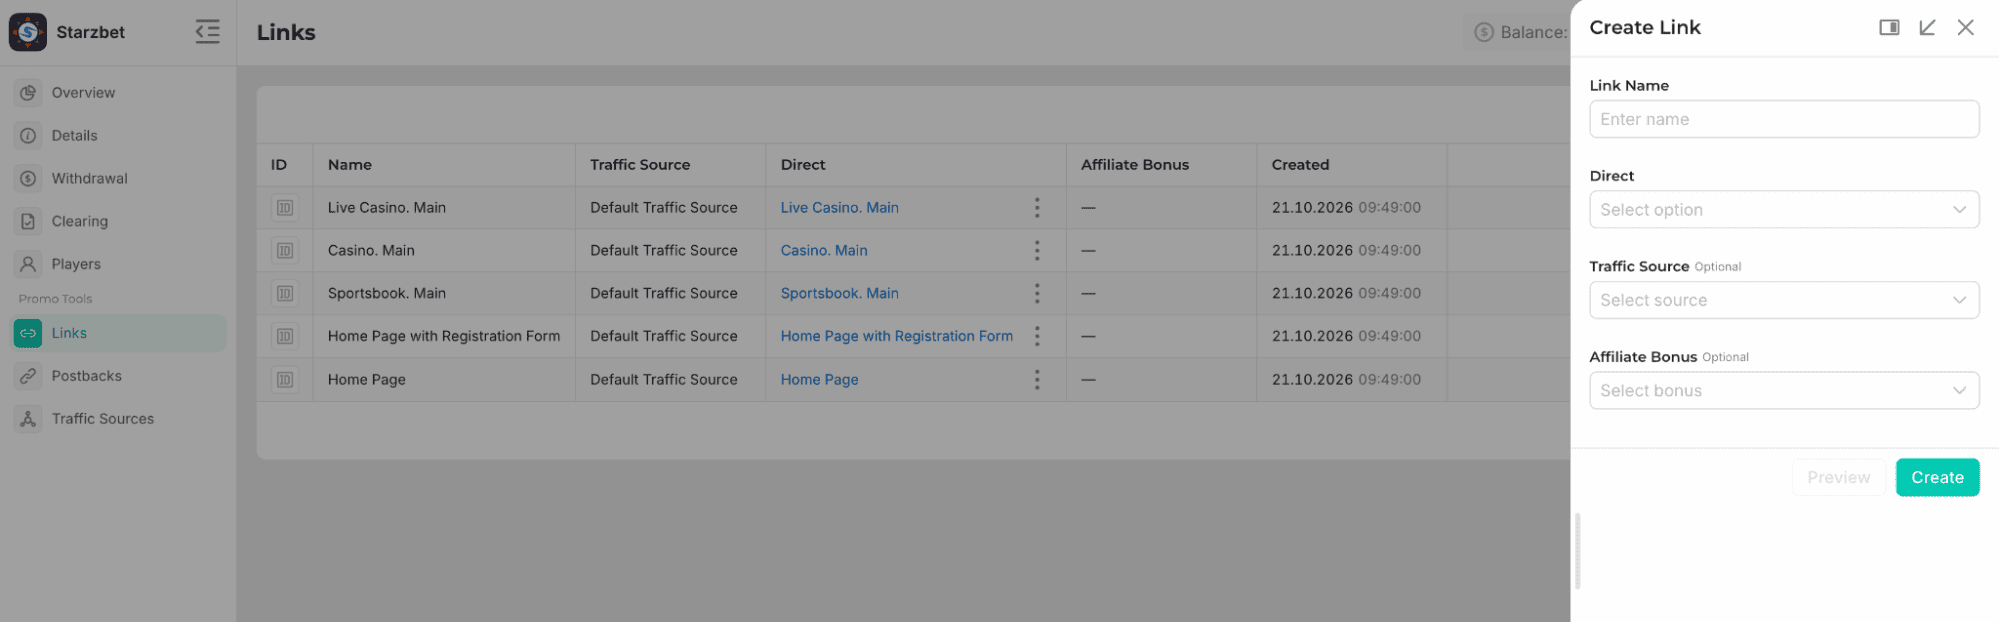
Task: Open options for Home Page with Registration Form
Action: click(x=1037, y=337)
